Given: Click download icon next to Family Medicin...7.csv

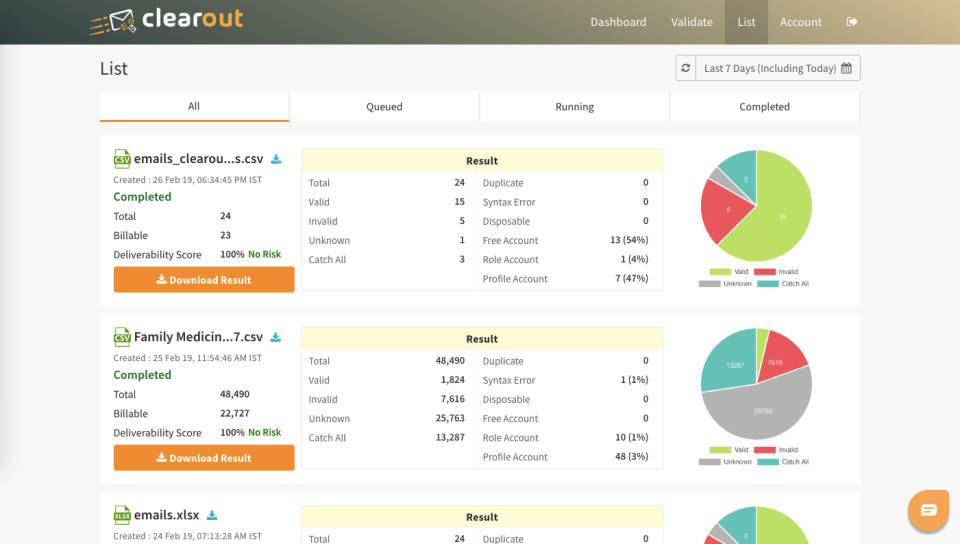Looking at the screenshot, I should pyautogui.click(x=277, y=337).
